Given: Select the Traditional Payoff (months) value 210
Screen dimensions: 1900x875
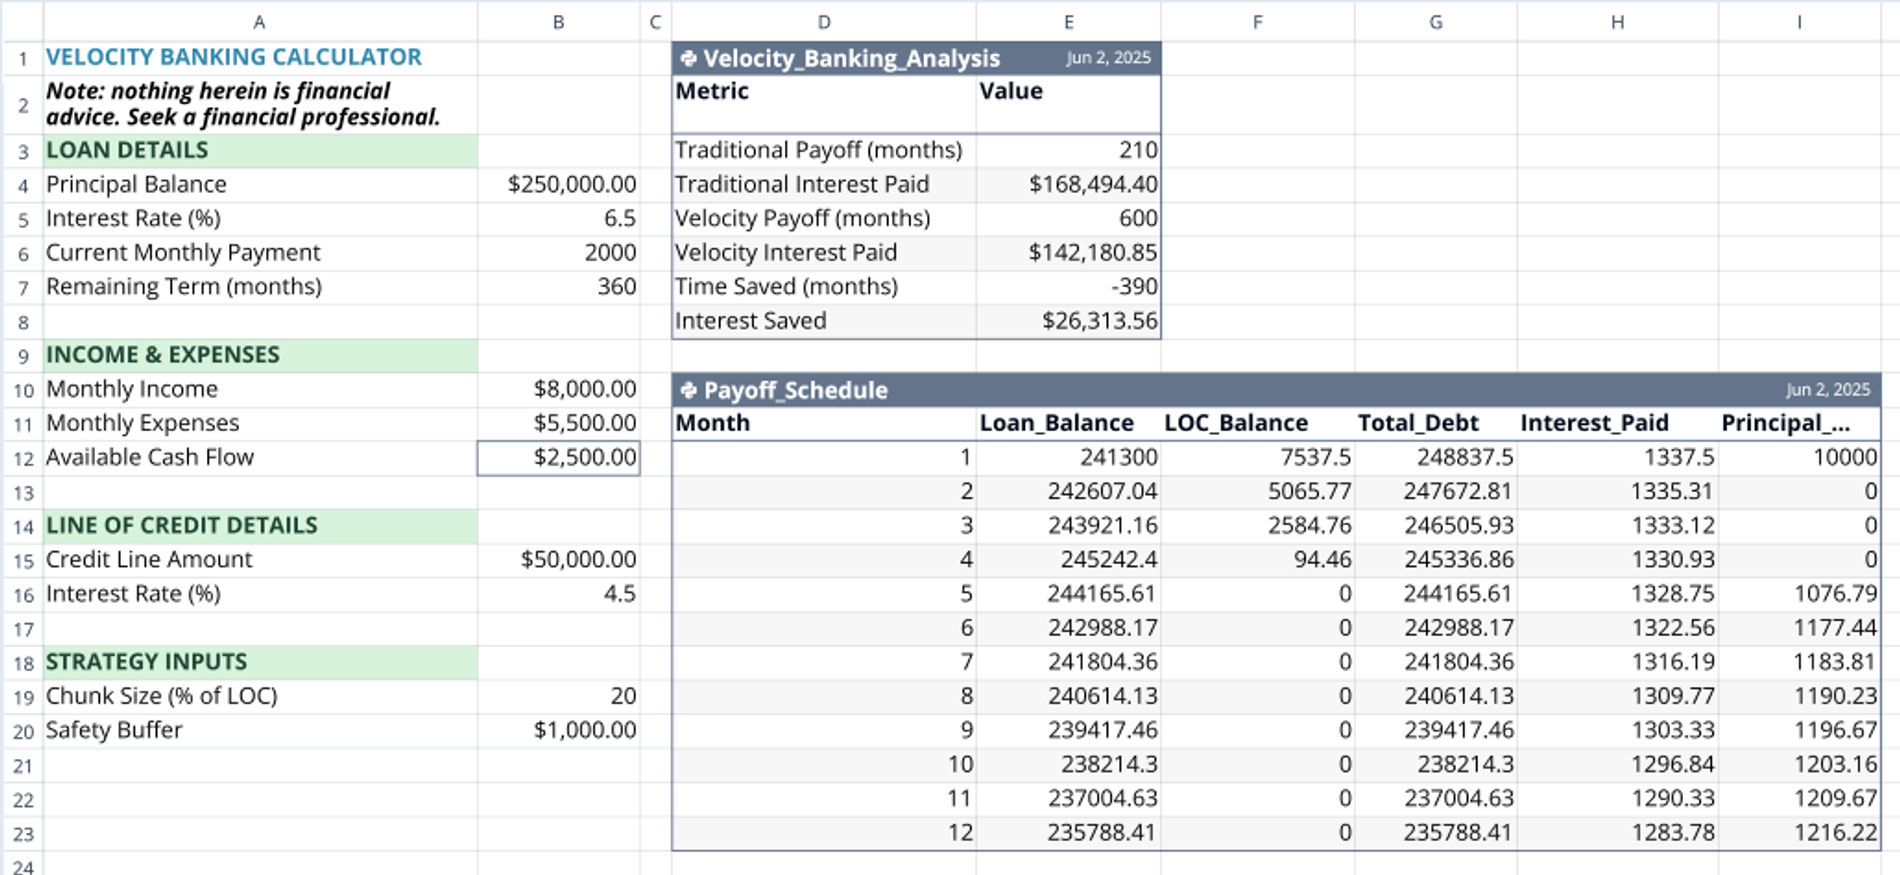Looking at the screenshot, I should pos(1068,151).
